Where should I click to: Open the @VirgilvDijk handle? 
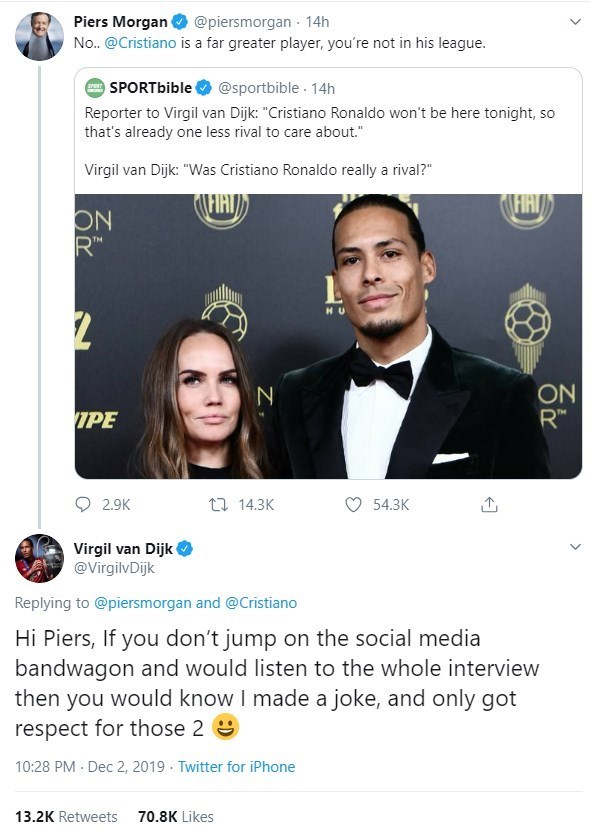click(x=114, y=568)
